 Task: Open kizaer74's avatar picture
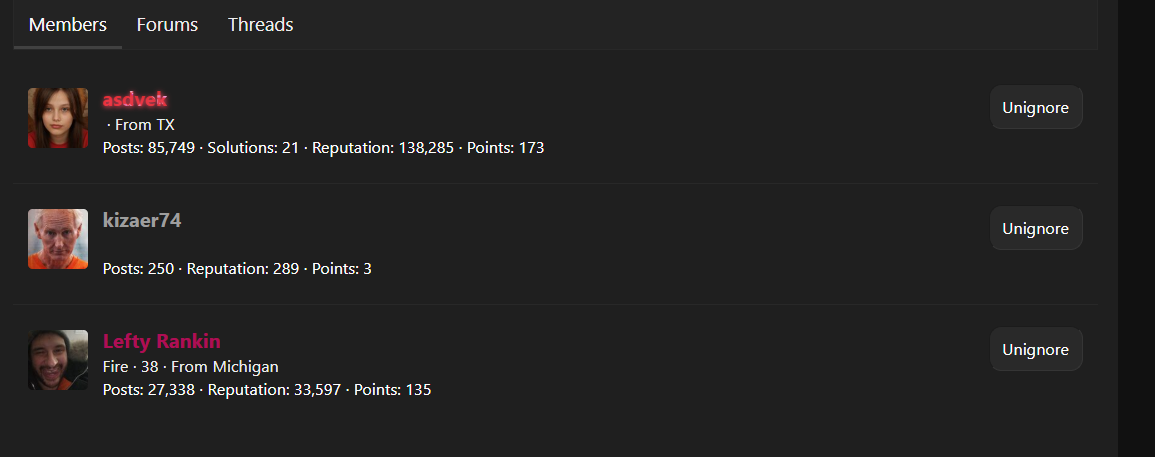click(x=58, y=239)
